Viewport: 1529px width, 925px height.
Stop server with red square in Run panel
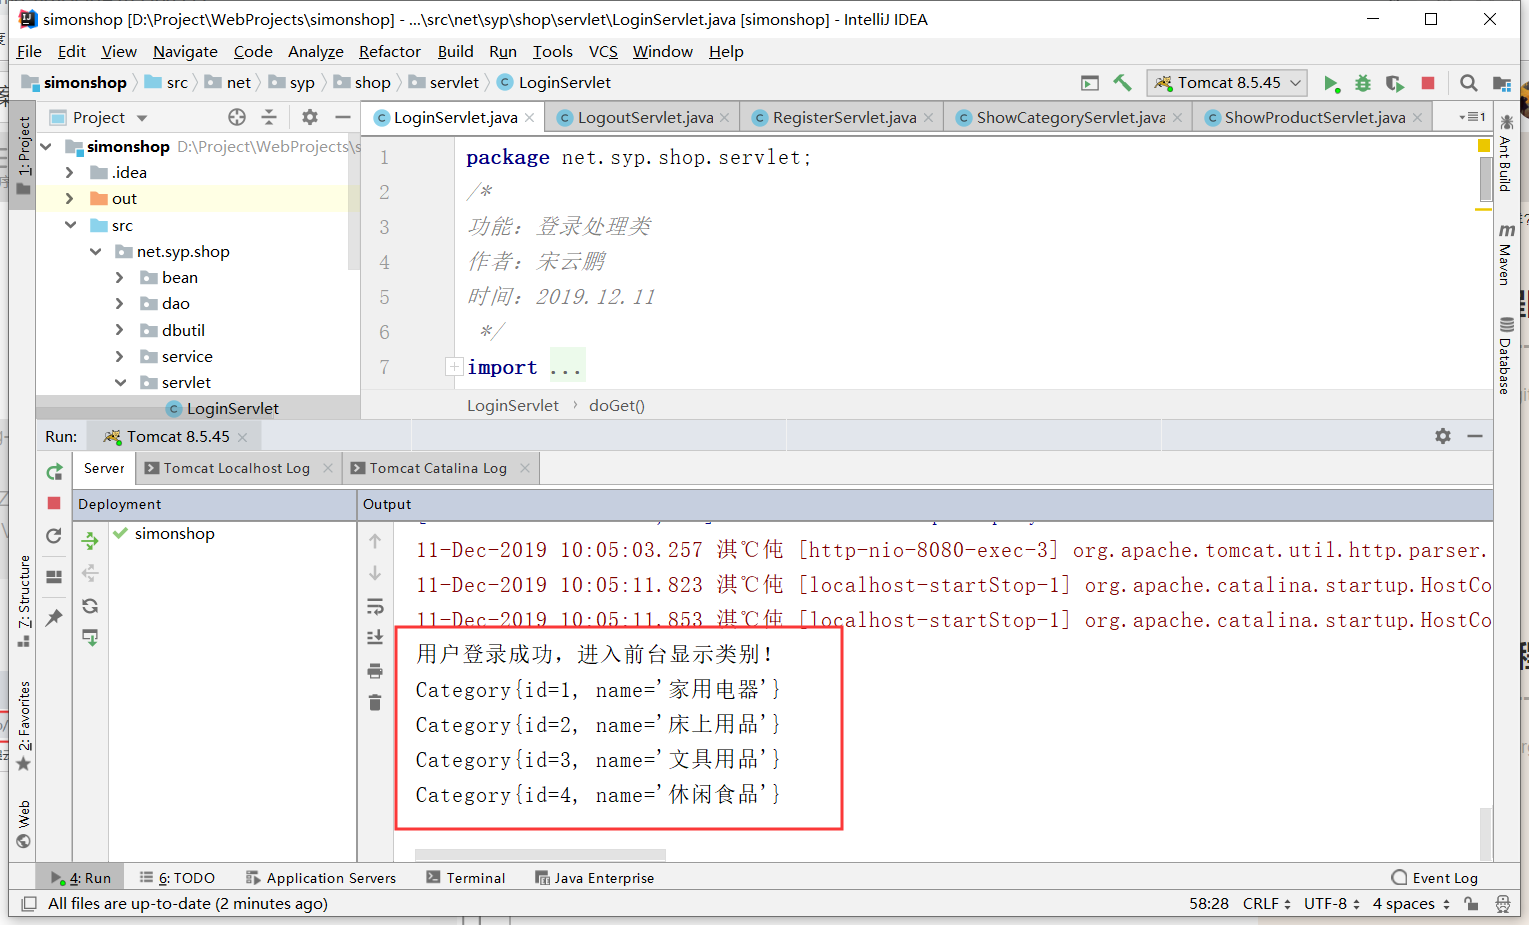click(54, 503)
